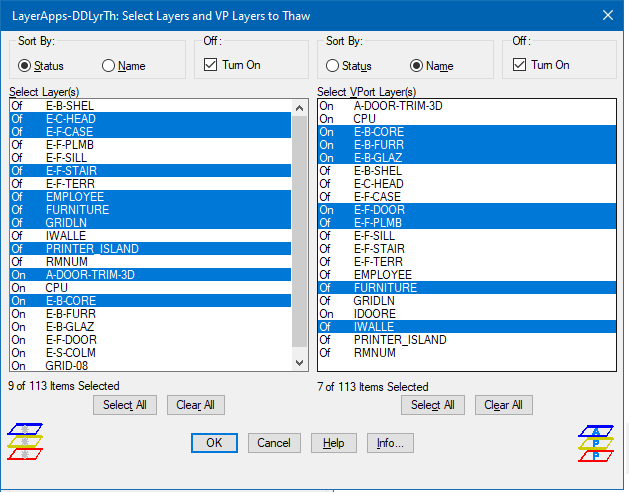Open Help for the dialog
Image resolution: width=632 pixels, height=493 pixels.
(334, 443)
